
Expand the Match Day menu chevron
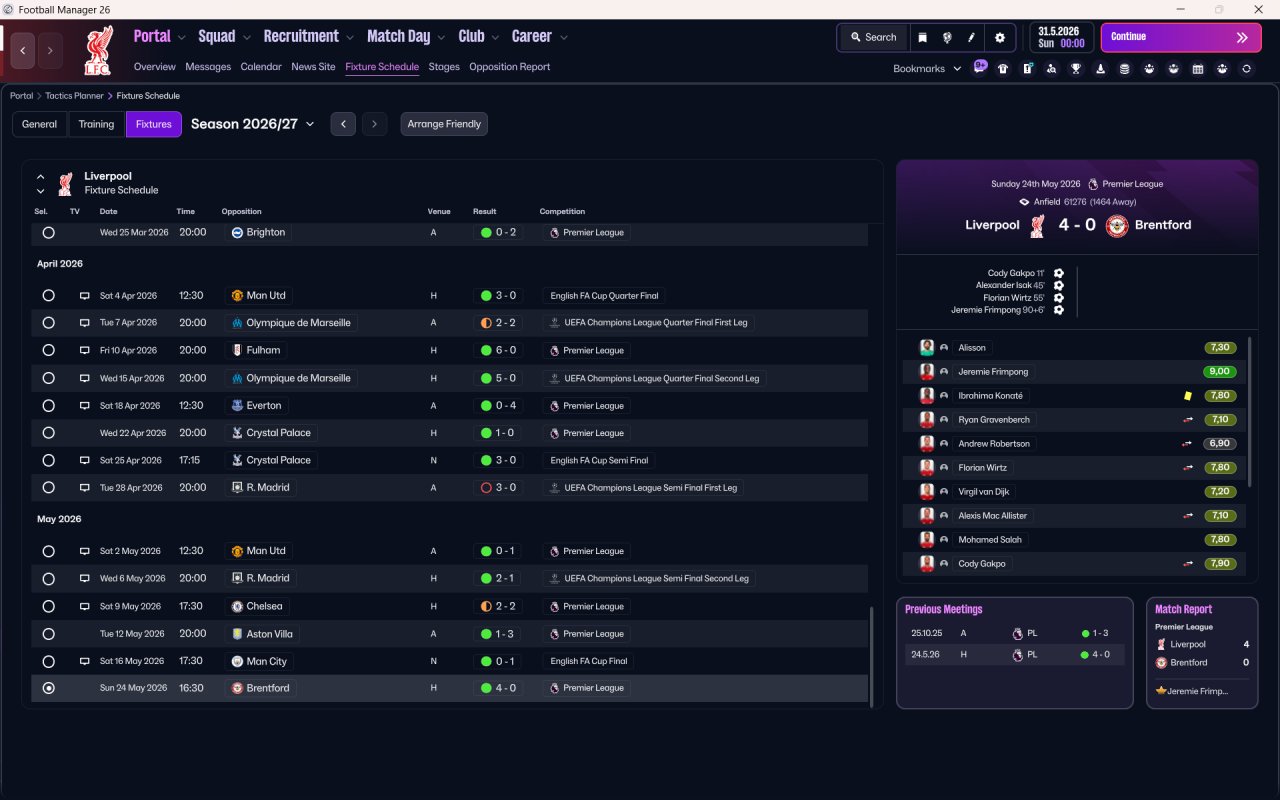click(x=440, y=38)
